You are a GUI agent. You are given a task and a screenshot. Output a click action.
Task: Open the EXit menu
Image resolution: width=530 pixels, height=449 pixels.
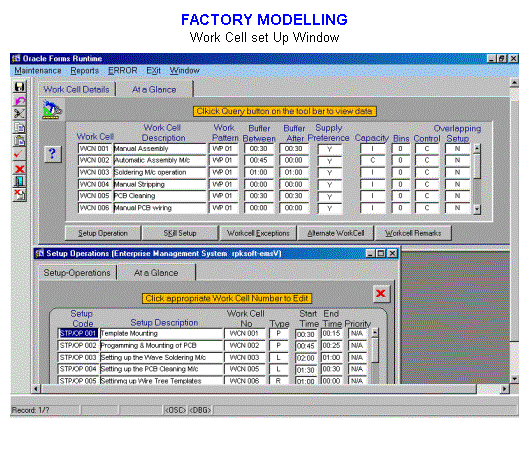(153, 71)
